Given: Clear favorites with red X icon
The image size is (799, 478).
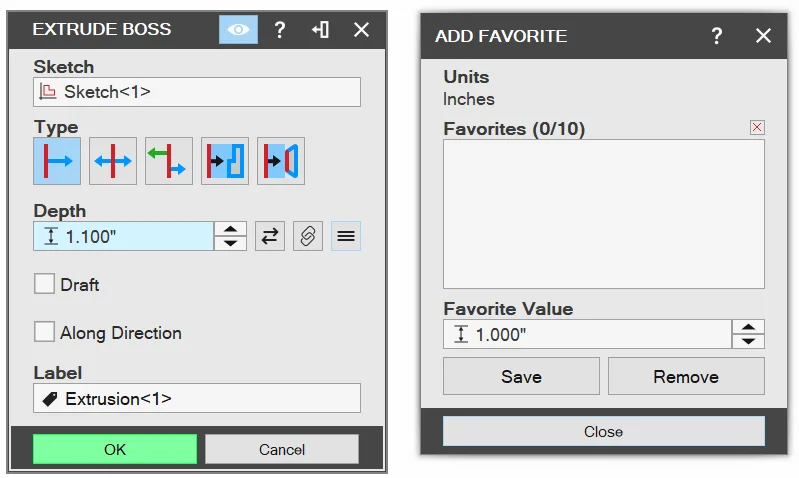Looking at the screenshot, I should tap(757, 127).
